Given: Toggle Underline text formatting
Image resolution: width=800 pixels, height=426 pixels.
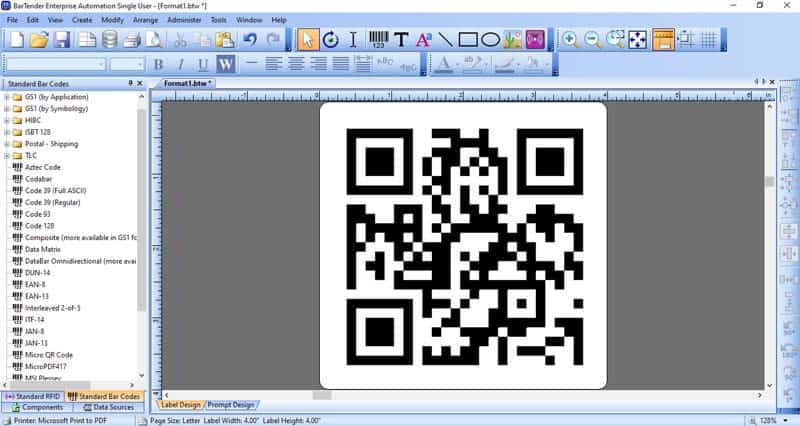Looking at the screenshot, I should tap(202, 65).
